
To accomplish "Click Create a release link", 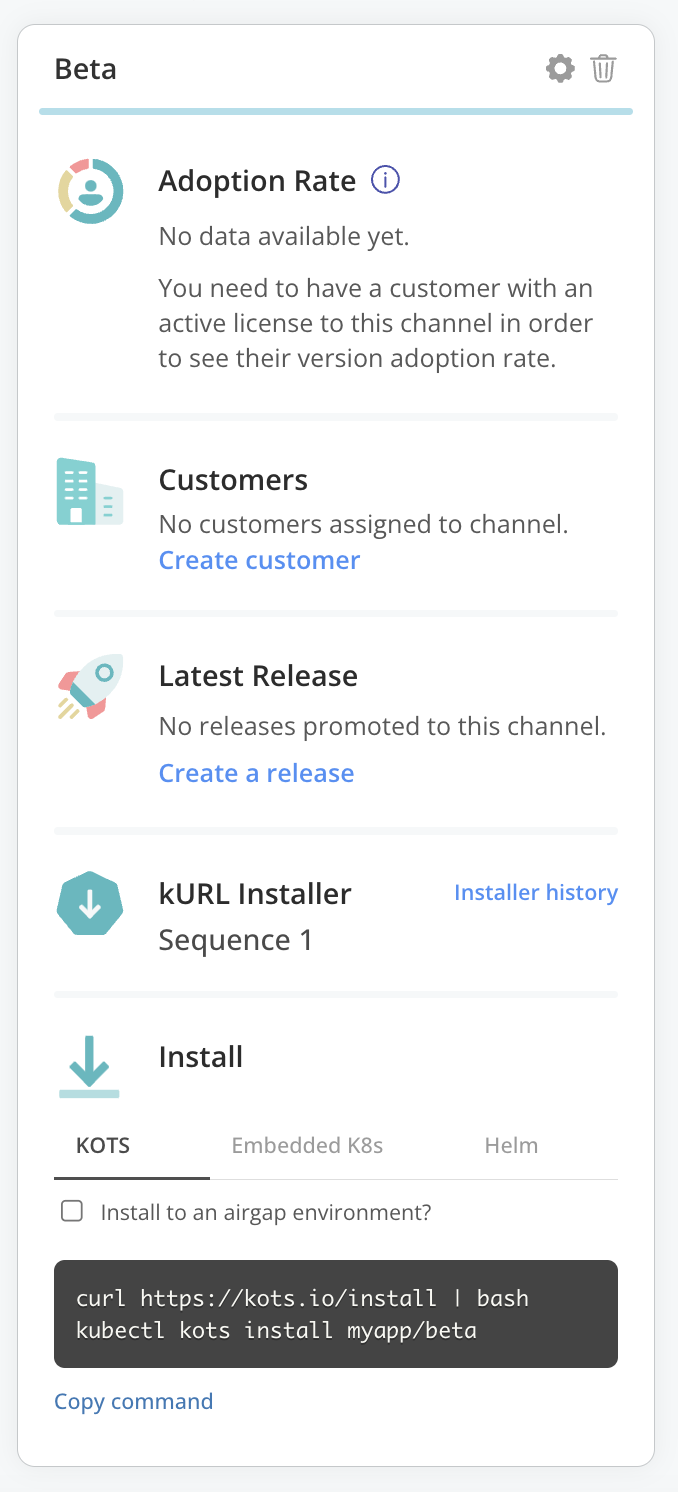I will click(256, 772).
